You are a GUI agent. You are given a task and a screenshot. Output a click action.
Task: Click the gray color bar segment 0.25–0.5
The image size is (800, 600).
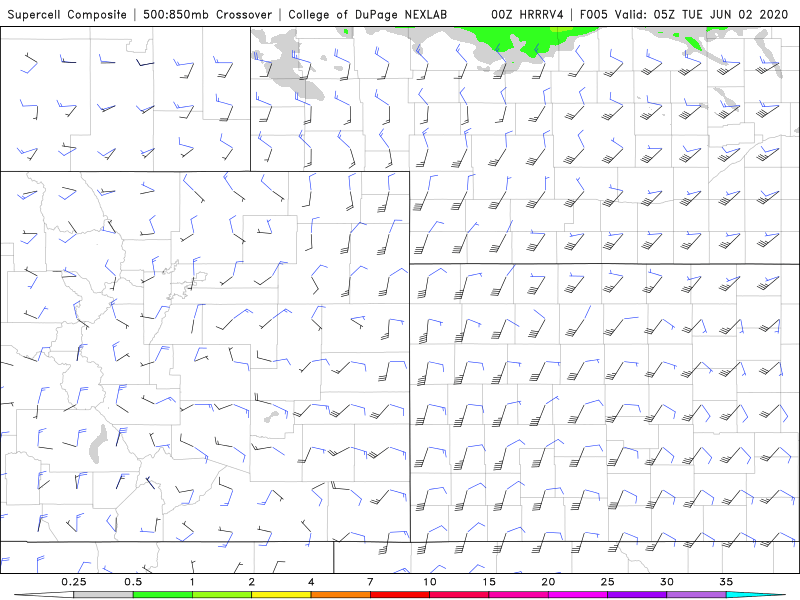click(103, 595)
